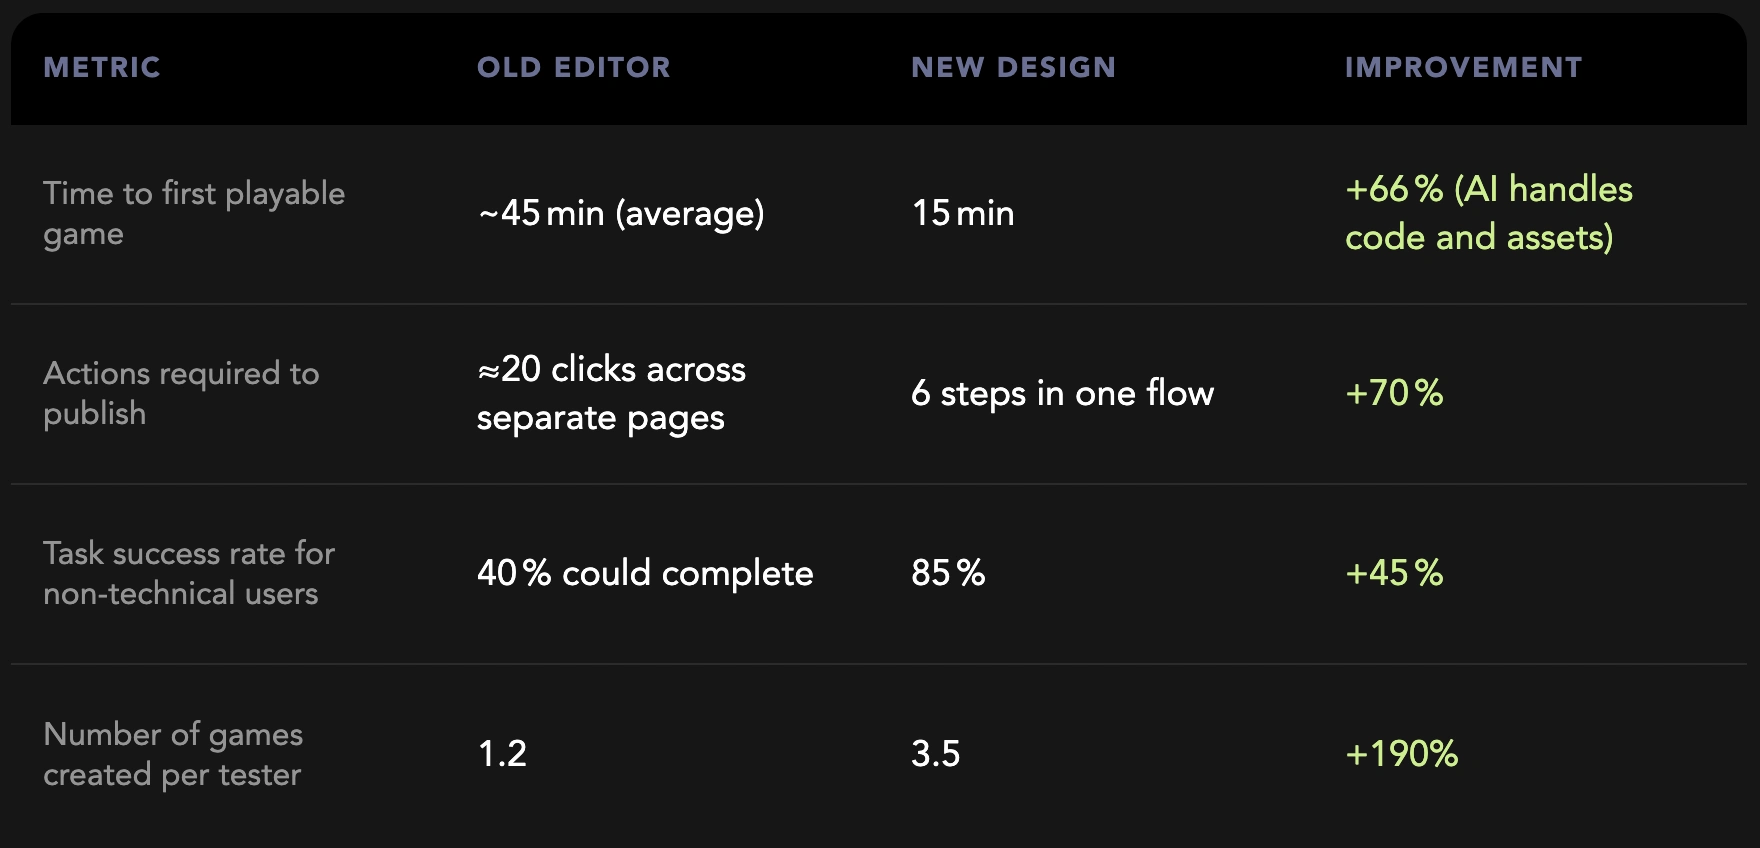The width and height of the screenshot is (1760, 848).
Task: Click the '85%' new design value
Action: coord(948,573)
